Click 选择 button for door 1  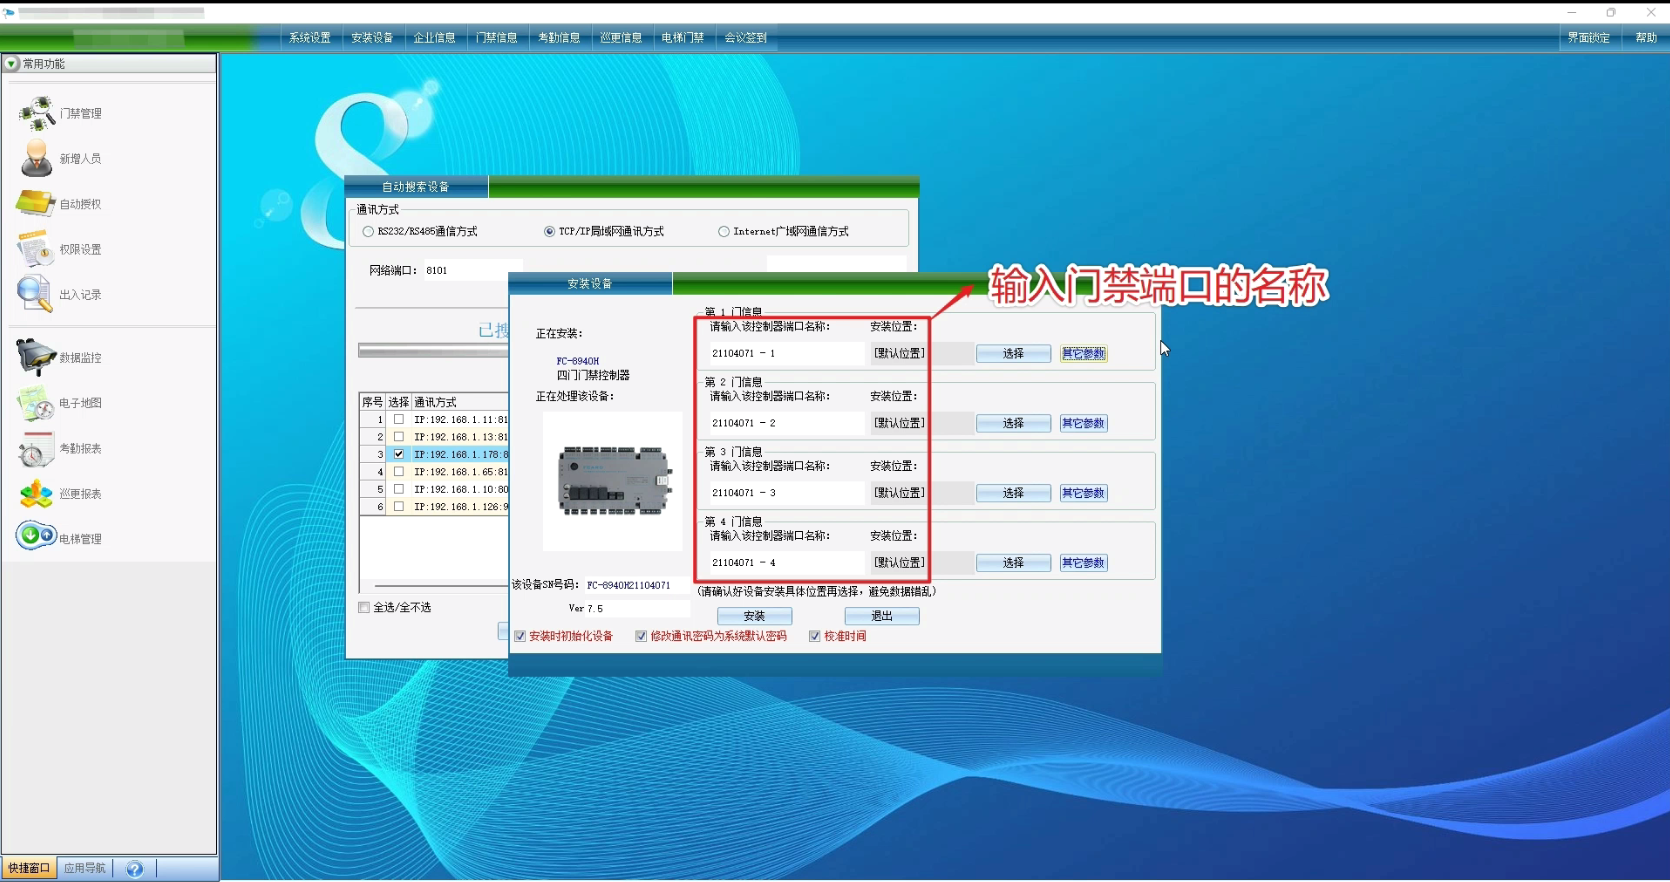tap(1013, 354)
